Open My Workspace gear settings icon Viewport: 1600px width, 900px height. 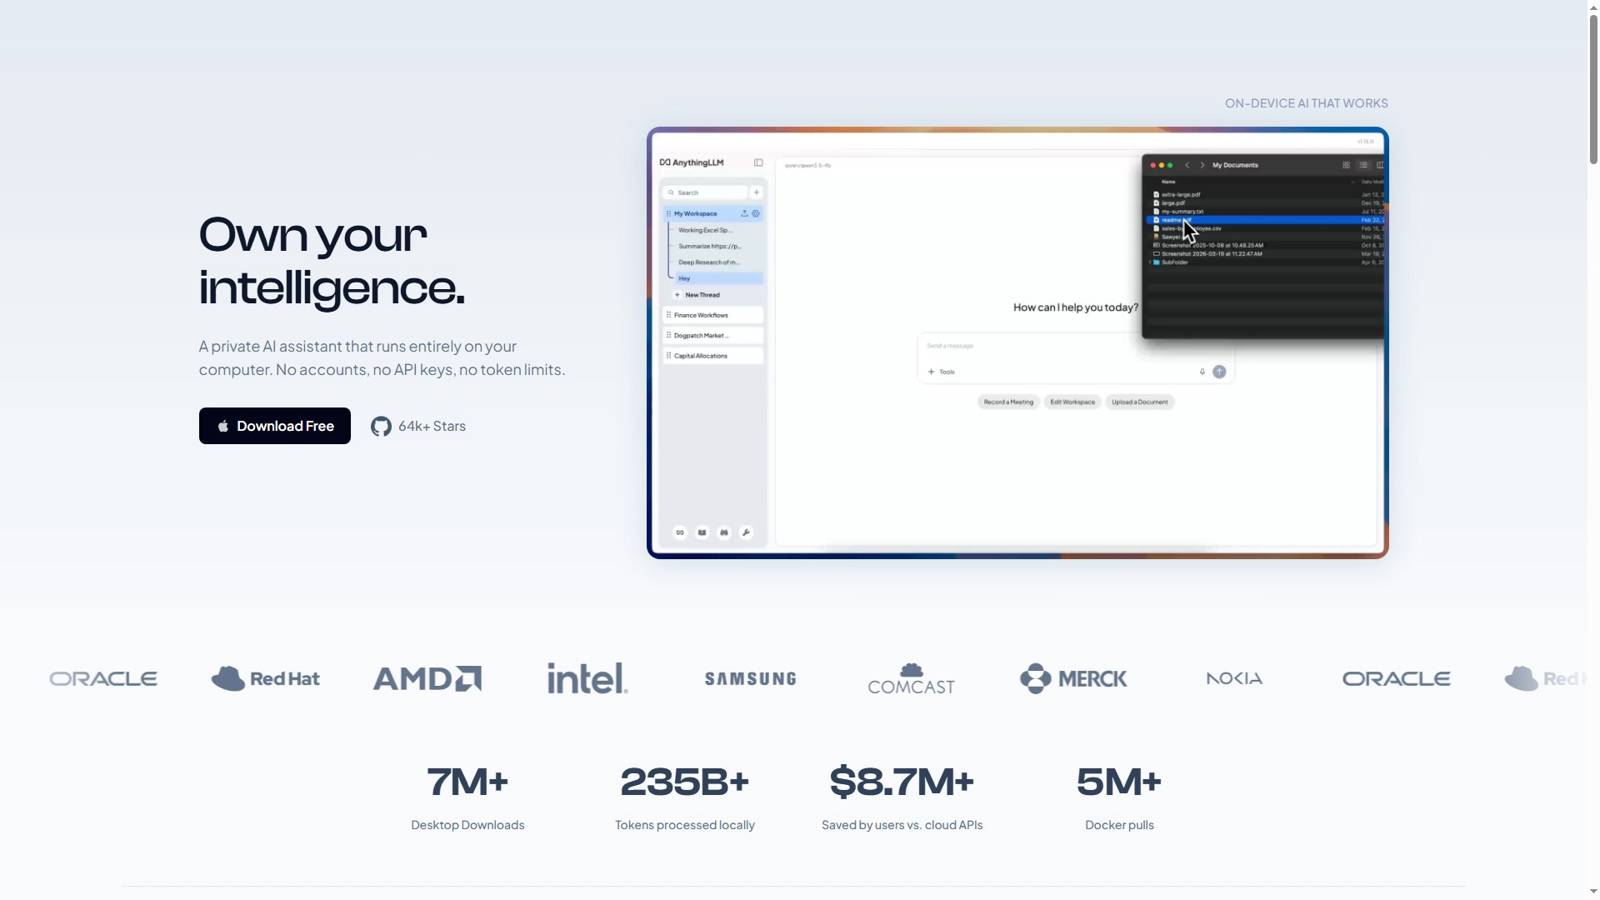[x=756, y=214]
